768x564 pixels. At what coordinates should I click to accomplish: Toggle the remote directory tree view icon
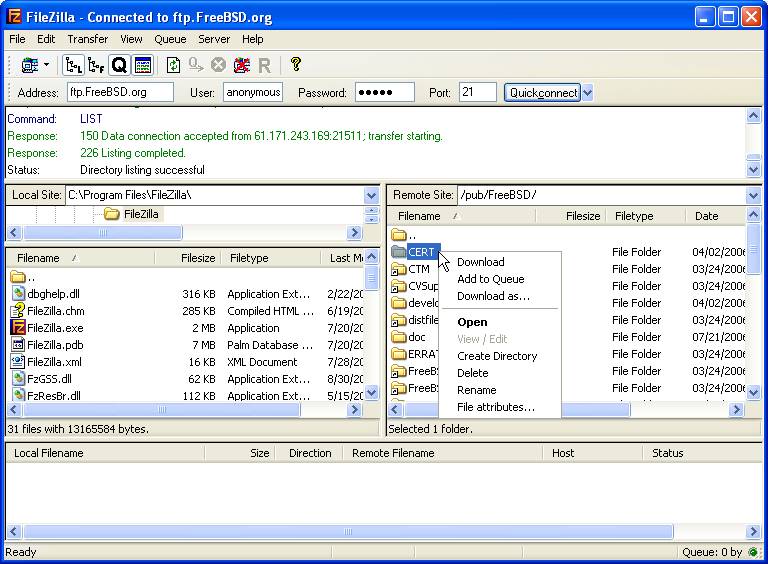coord(96,65)
